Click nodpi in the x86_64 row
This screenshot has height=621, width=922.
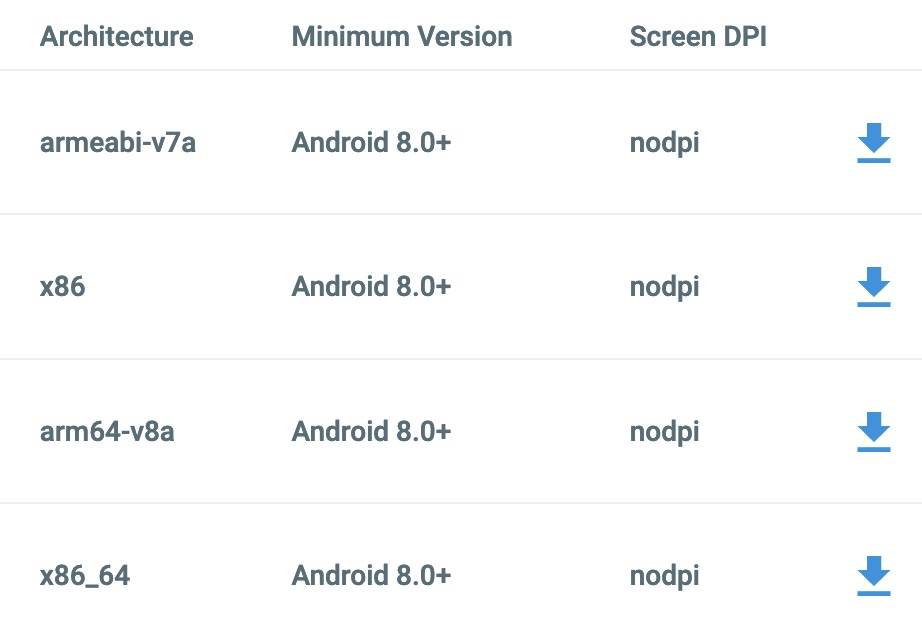[664, 576]
